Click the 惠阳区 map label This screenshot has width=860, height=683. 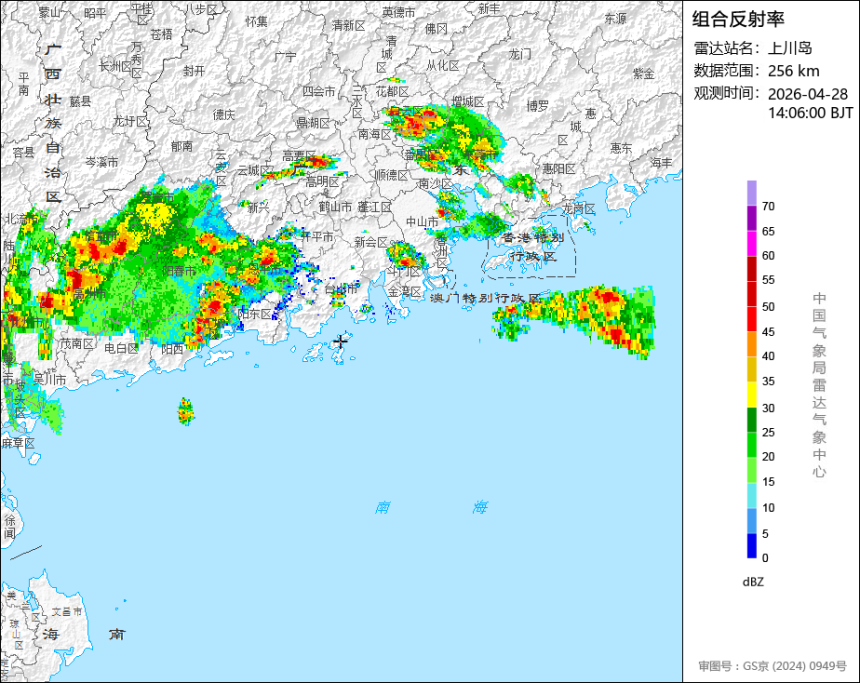(559, 168)
